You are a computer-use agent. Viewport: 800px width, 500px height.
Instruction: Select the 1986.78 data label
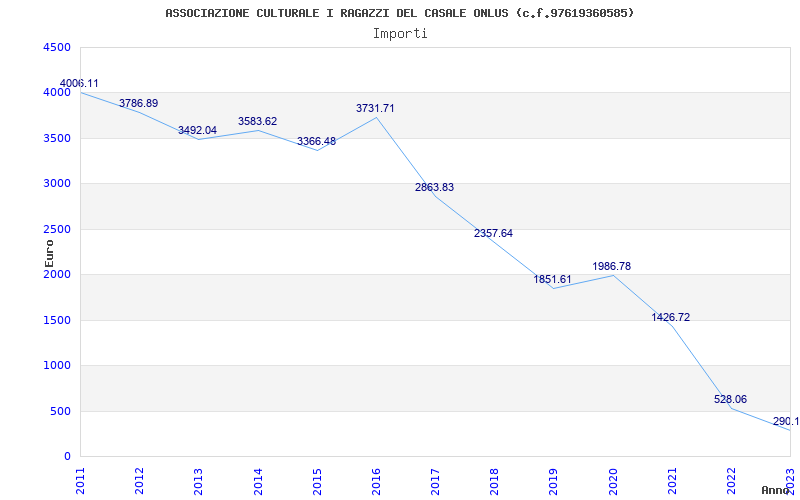(x=612, y=266)
